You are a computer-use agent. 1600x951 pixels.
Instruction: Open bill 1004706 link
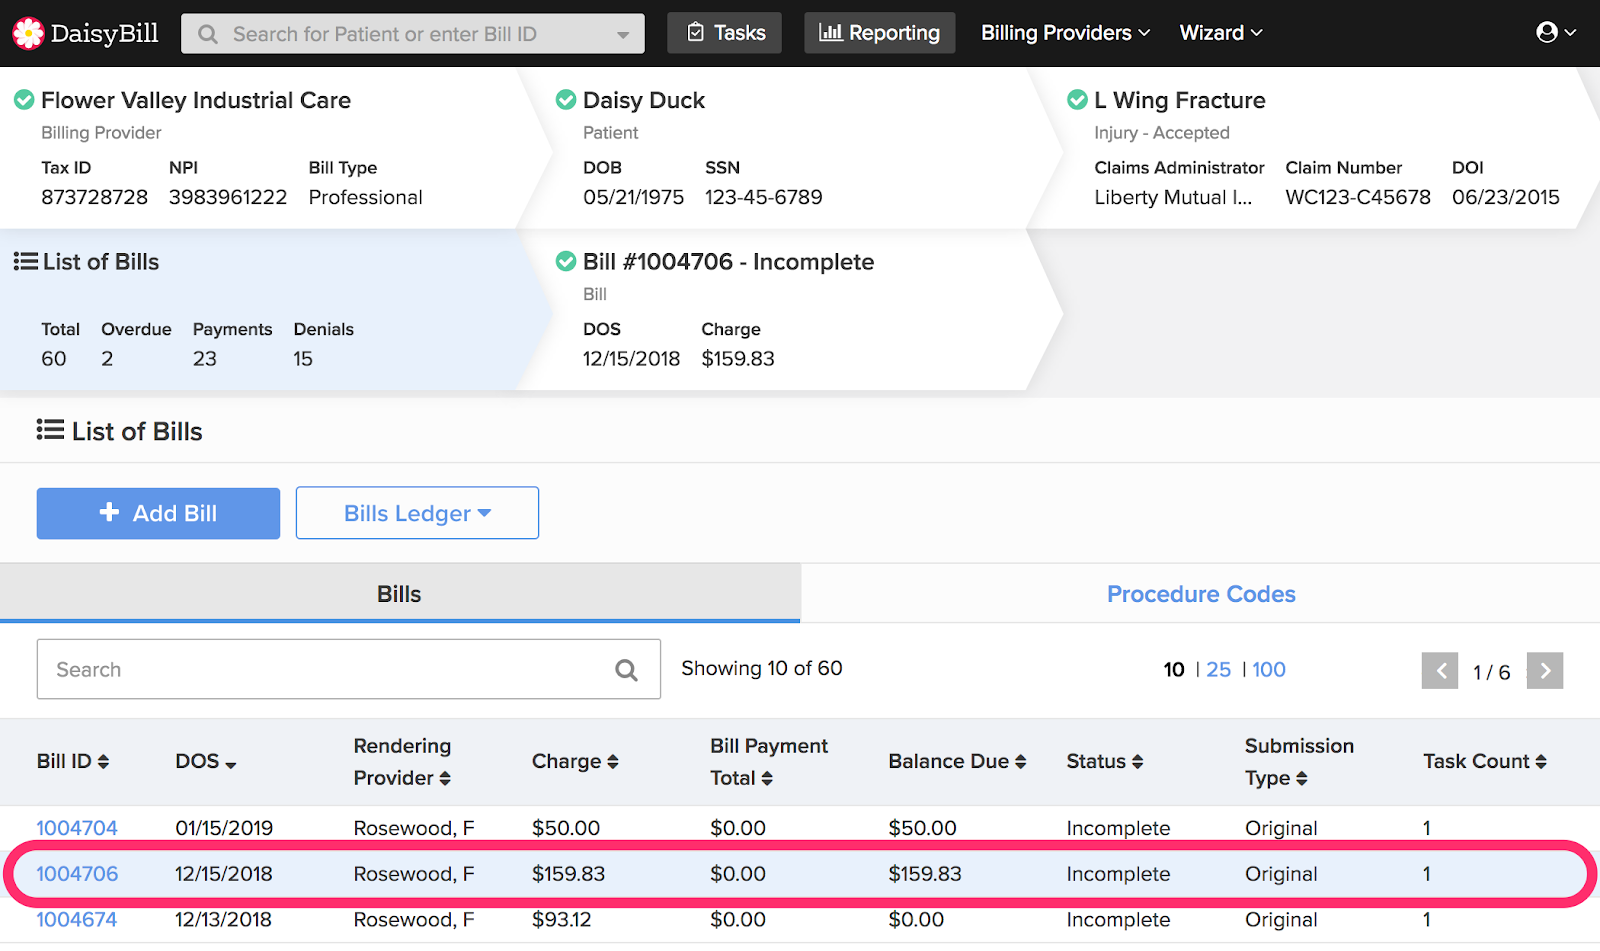pyautogui.click(x=77, y=874)
